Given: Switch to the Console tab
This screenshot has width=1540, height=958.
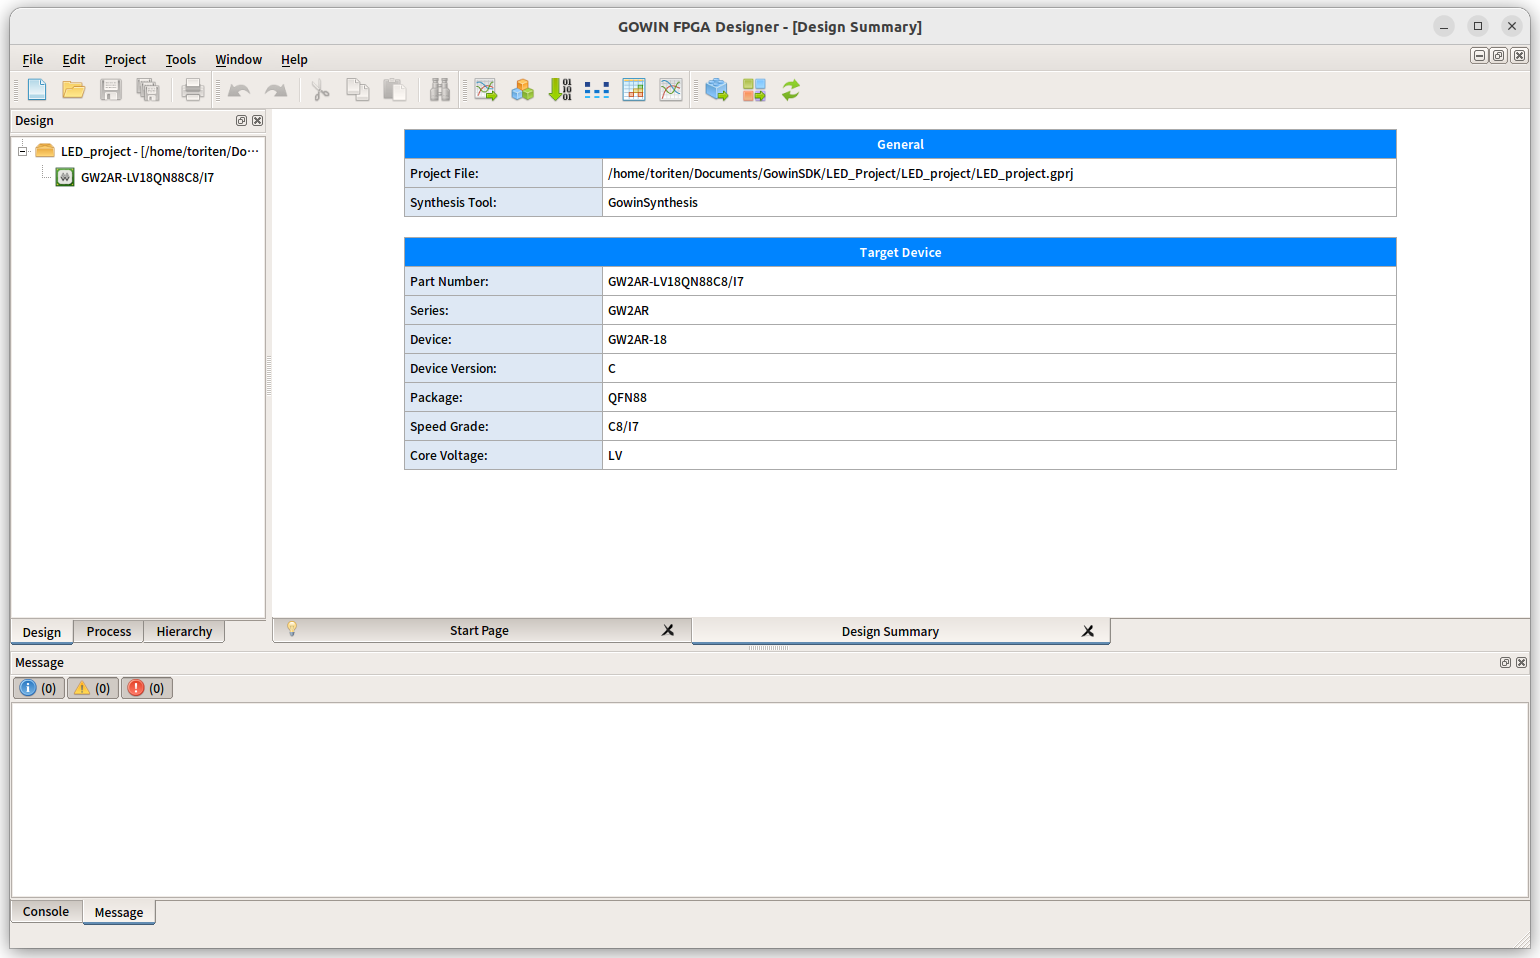Looking at the screenshot, I should click(46, 911).
